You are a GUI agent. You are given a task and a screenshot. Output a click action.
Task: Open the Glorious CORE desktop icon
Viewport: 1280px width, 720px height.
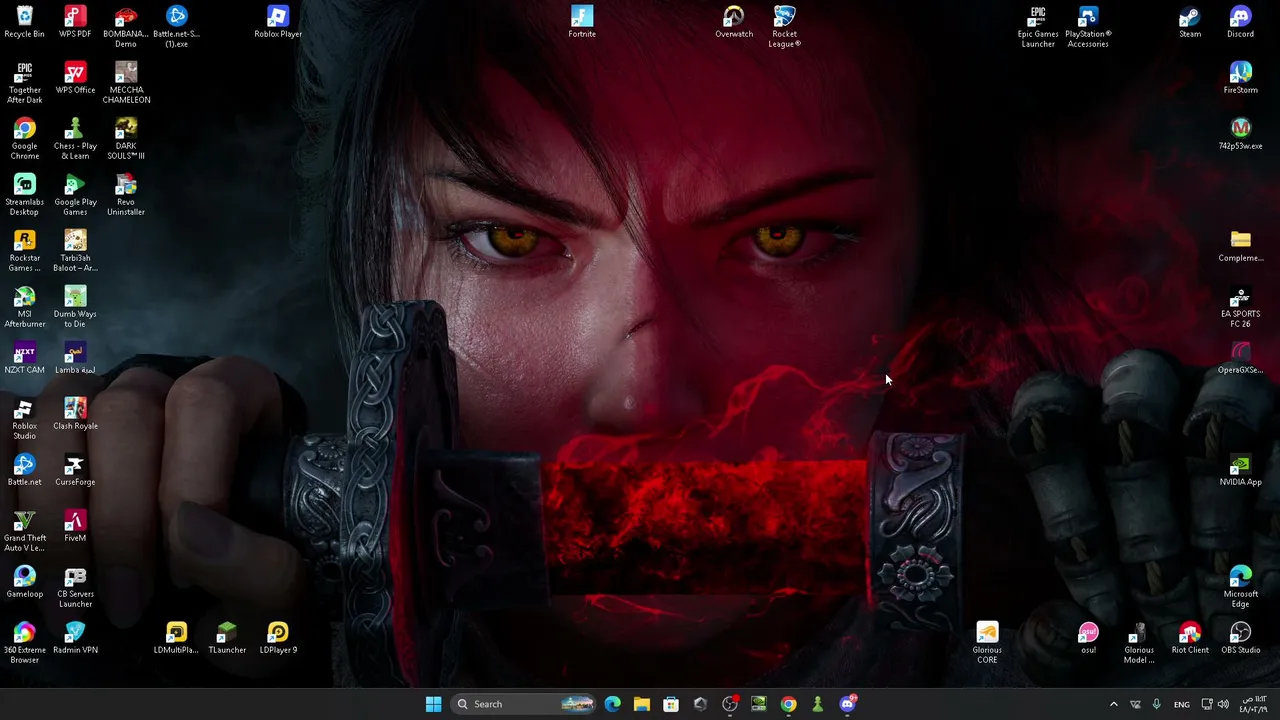(987, 643)
